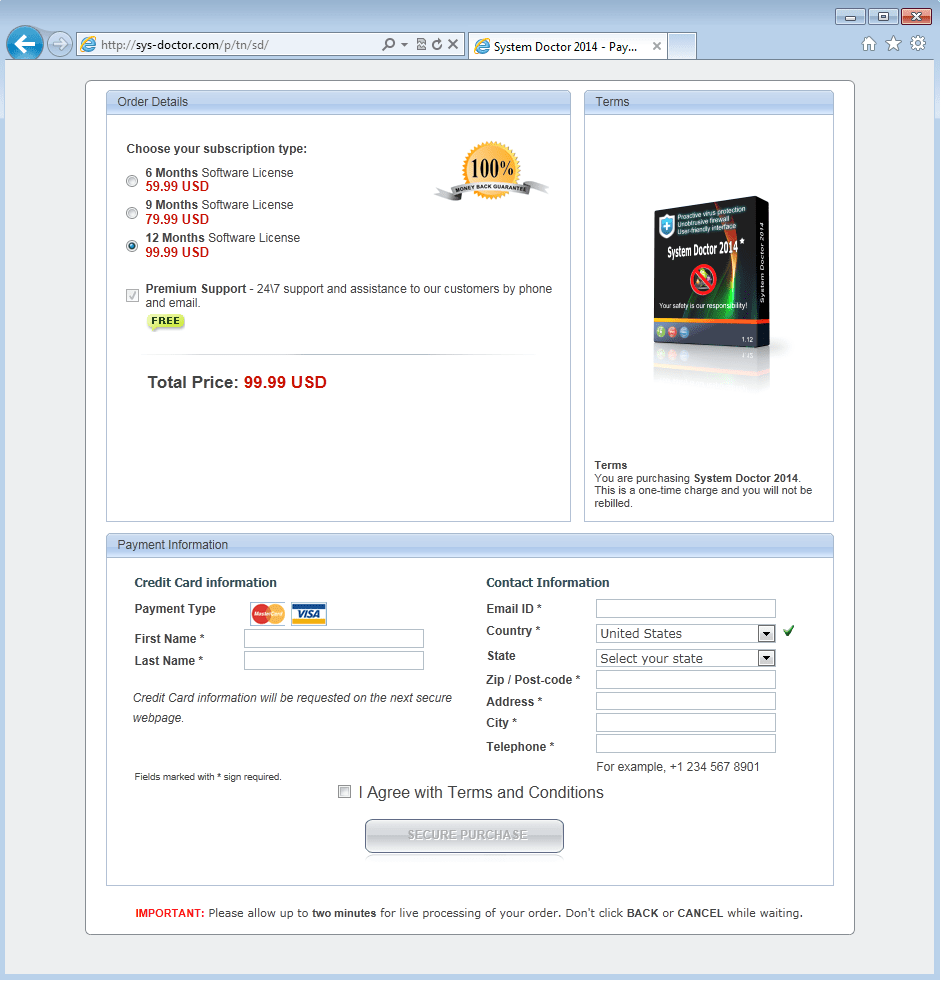941x982 pixels.
Task: Click the Terms panel header
Action: pos(709,102)
